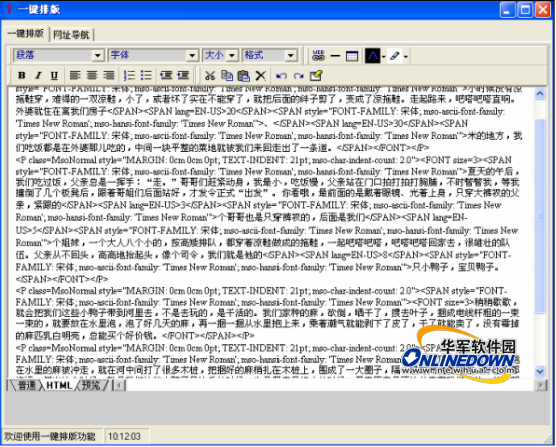556x447 pixels.
Task: Open highlight color dropdown arrow
Action: pos(406,56)
